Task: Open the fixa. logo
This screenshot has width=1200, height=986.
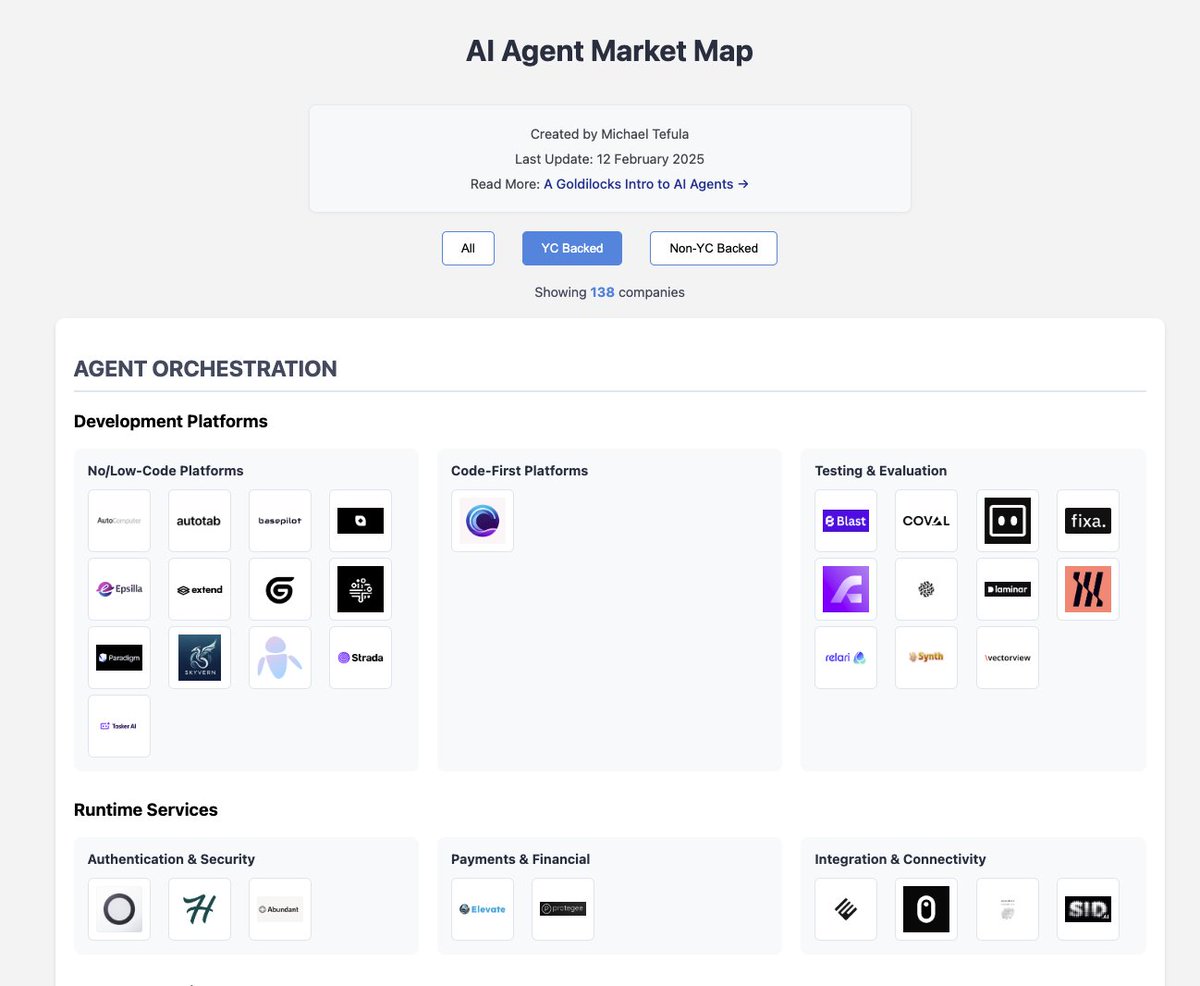Action: [x=1087, y=520]
